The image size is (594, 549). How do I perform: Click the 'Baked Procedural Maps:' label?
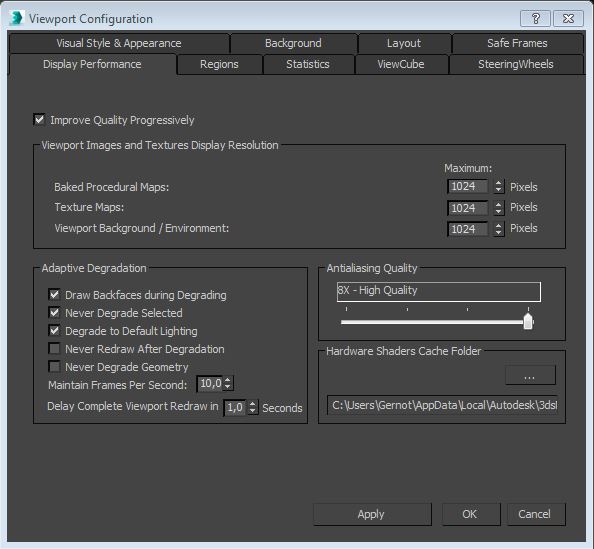[111, 187]
